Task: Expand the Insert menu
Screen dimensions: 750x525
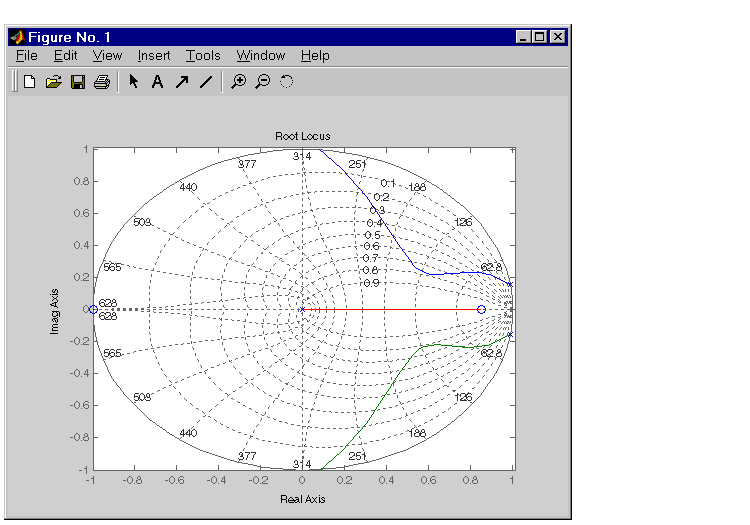Action: (154, 56)
